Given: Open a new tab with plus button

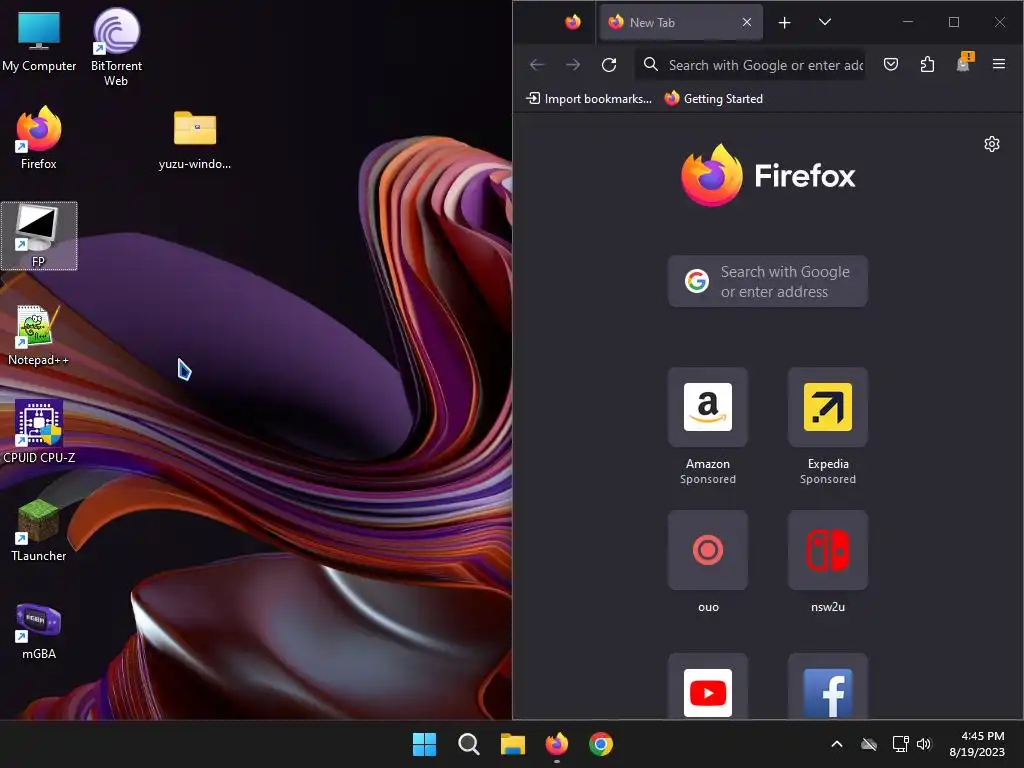Looking at the screenshot, I should point(784,22).
